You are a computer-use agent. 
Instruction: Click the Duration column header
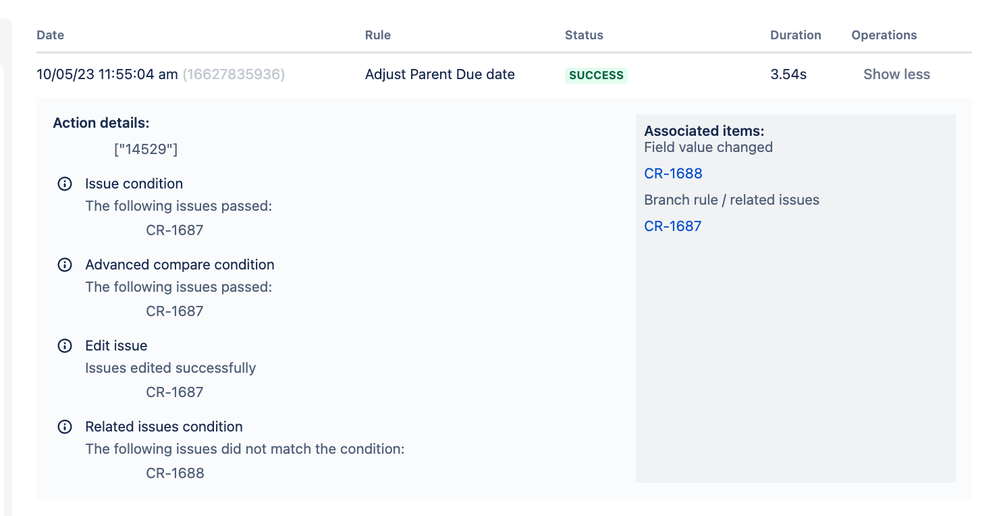pos(795,35)
